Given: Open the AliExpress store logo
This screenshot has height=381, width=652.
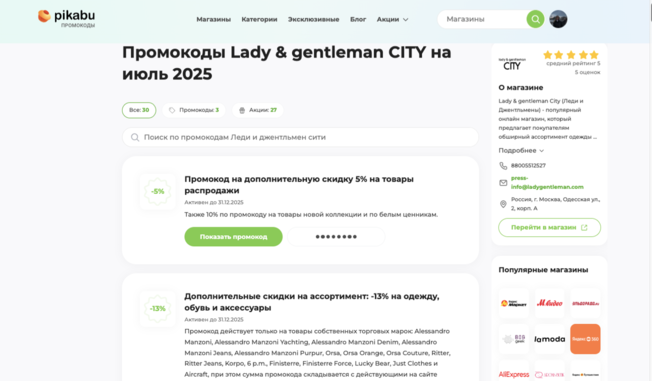Looking at the screenshot, I should tap(514, 374).
